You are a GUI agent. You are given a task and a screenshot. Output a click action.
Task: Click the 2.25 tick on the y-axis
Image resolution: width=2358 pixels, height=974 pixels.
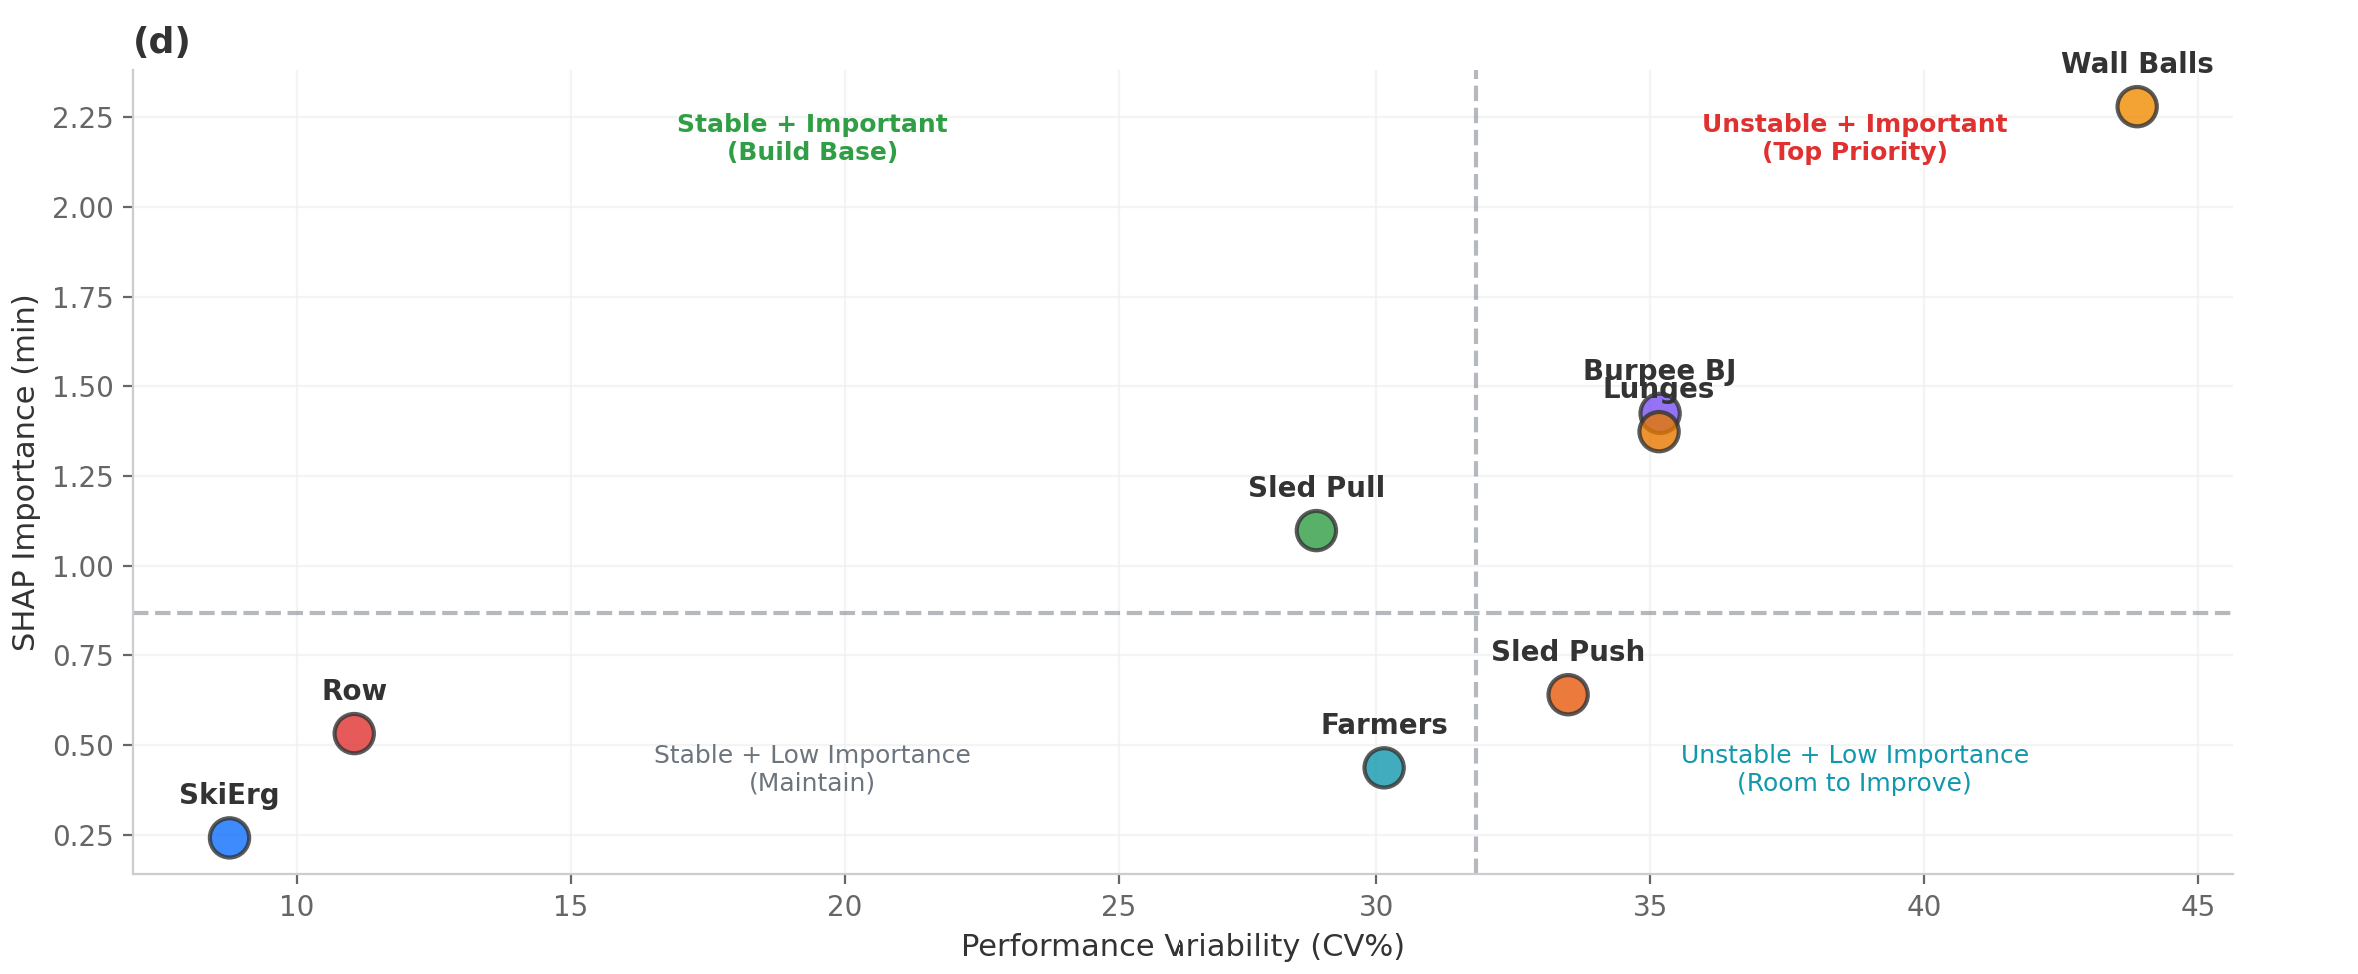point(82,118)
